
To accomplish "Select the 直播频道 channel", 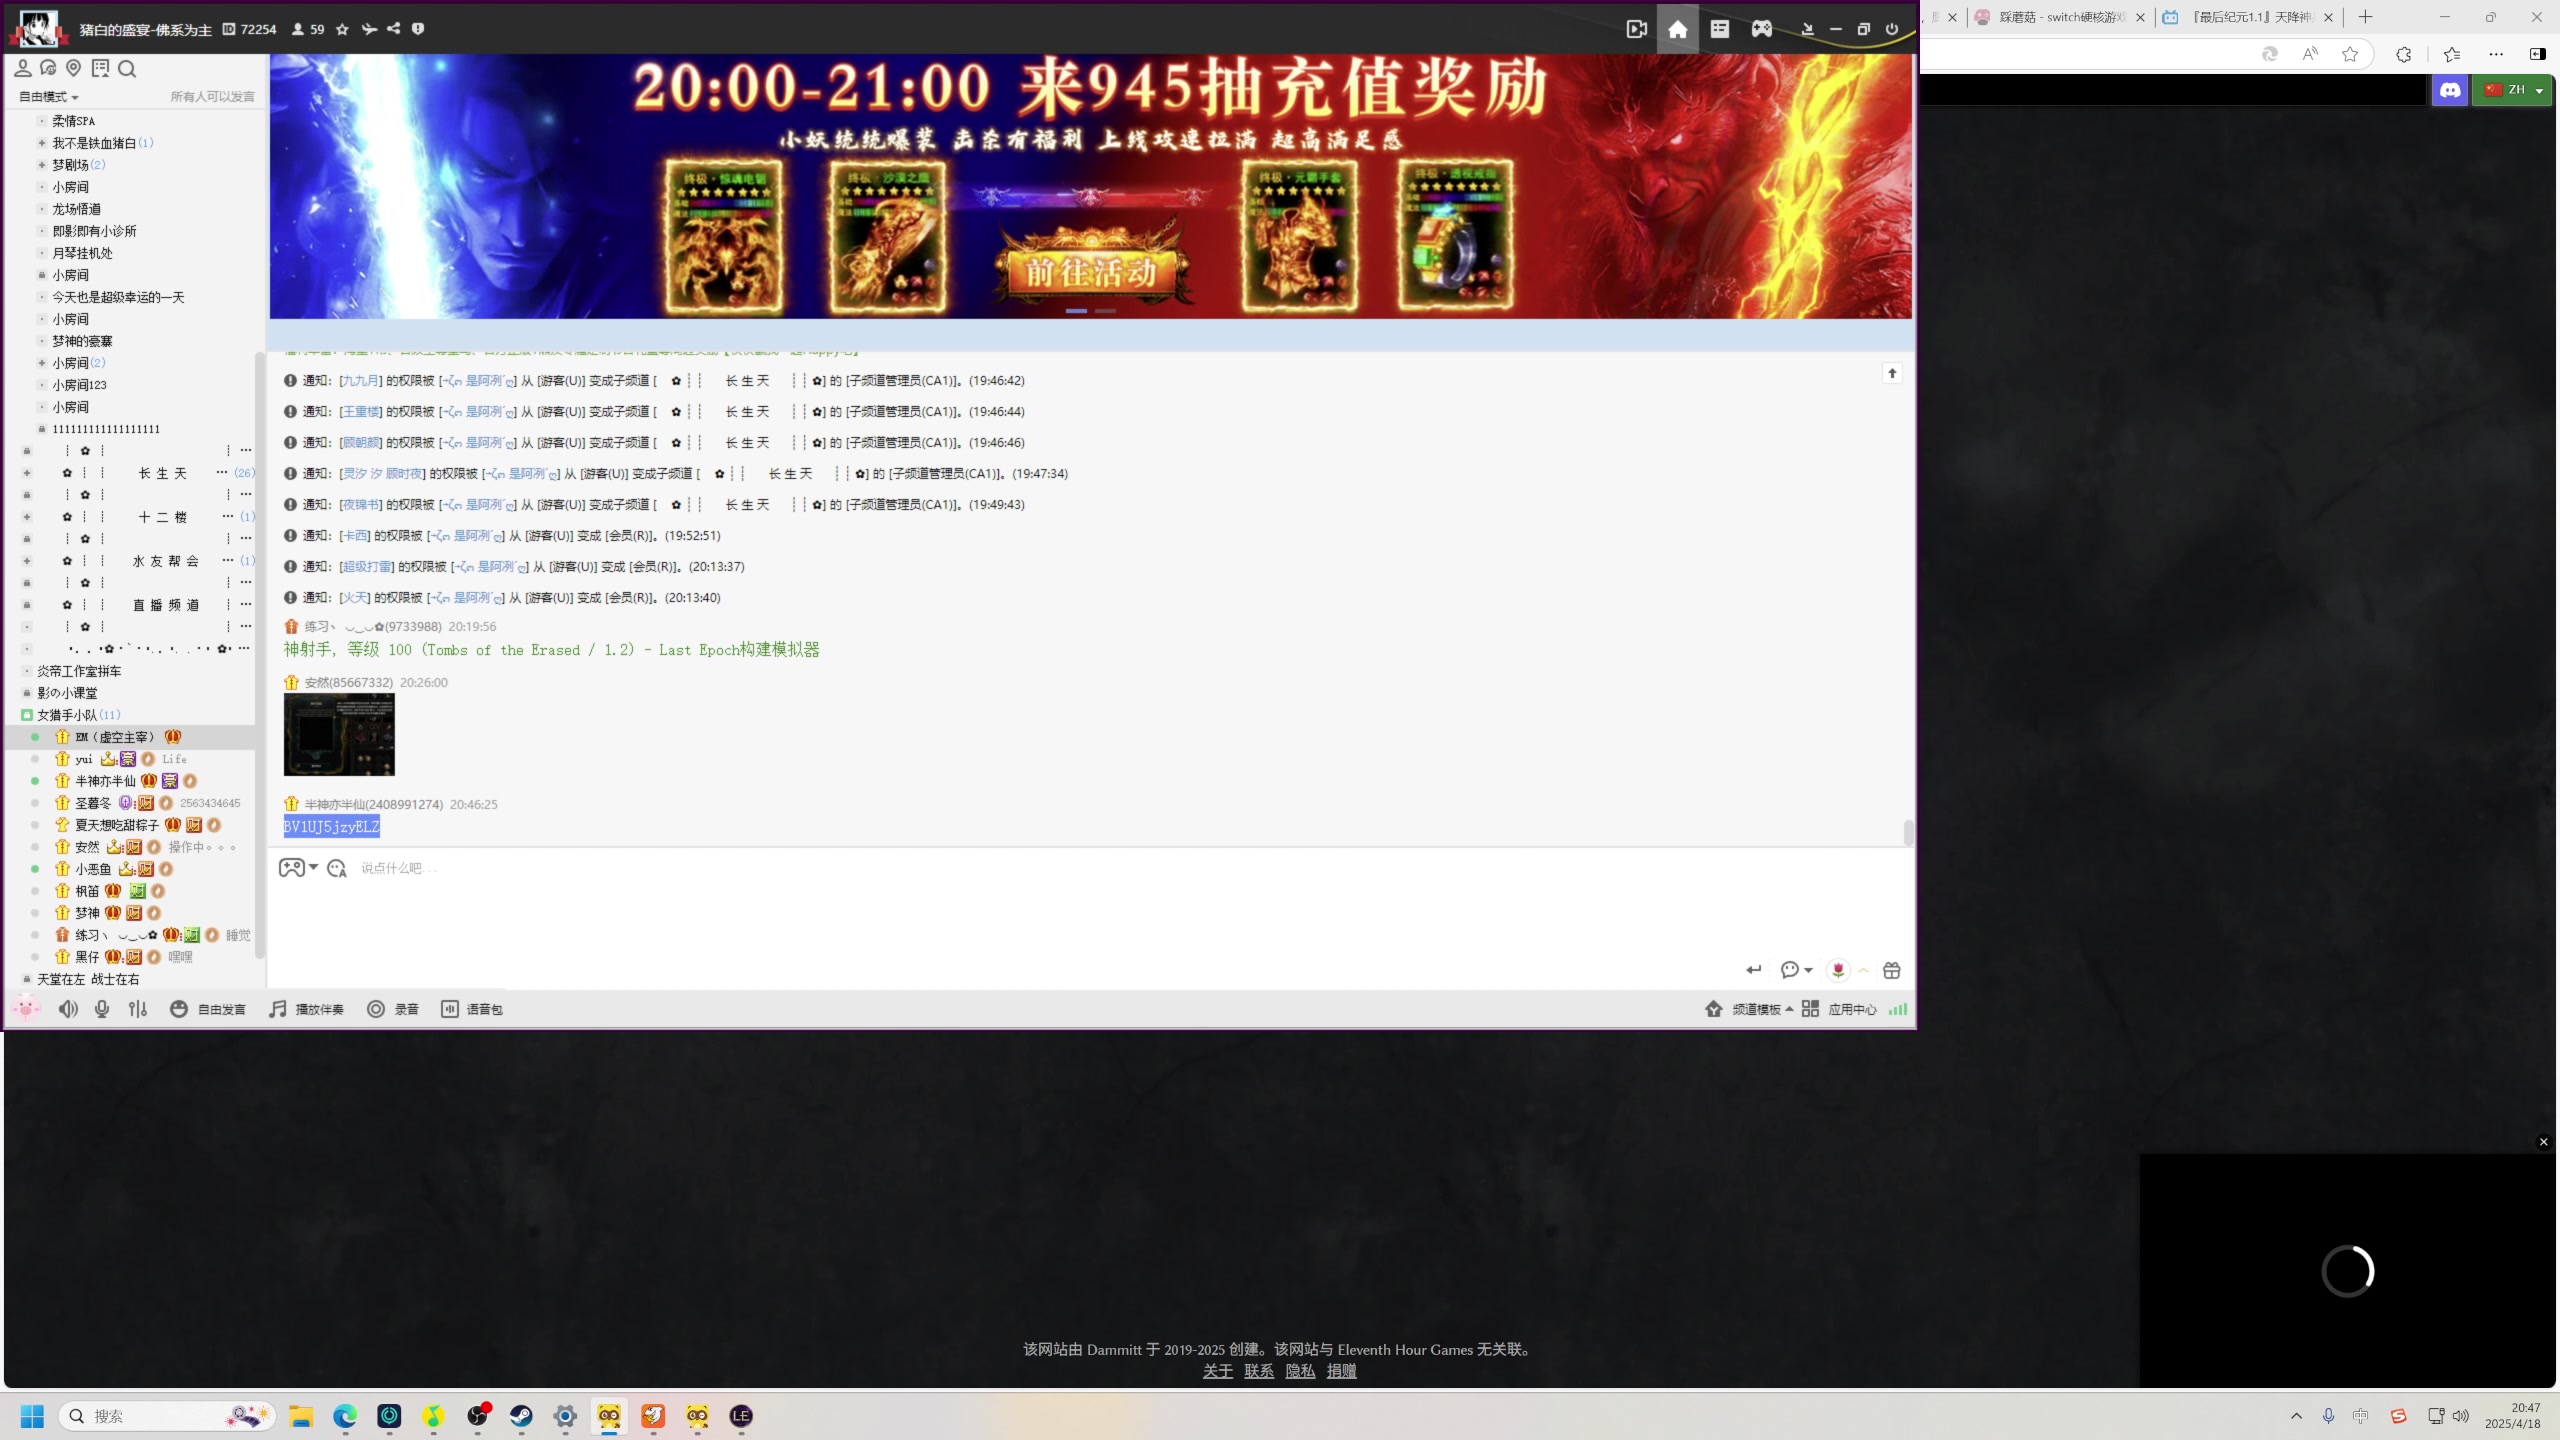I will click(x=166, y=605).
